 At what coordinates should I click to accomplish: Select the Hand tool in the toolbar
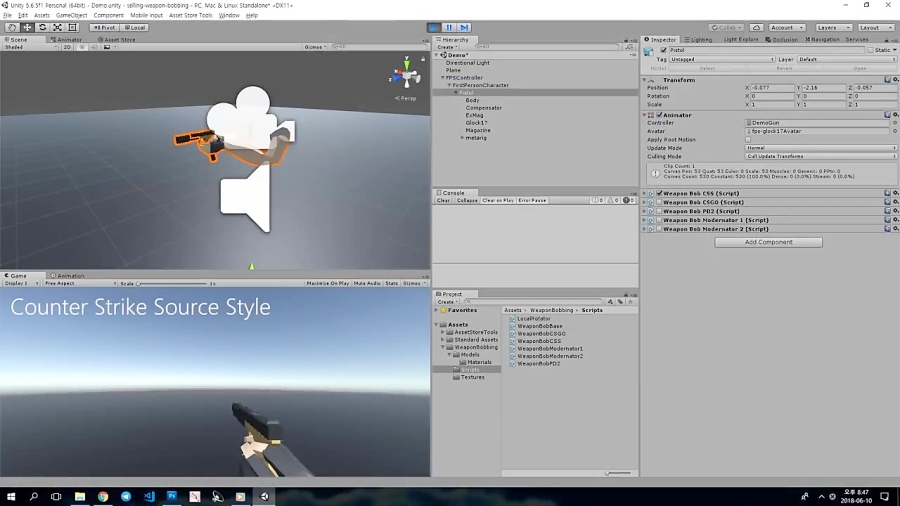click(x=12, y=27)
